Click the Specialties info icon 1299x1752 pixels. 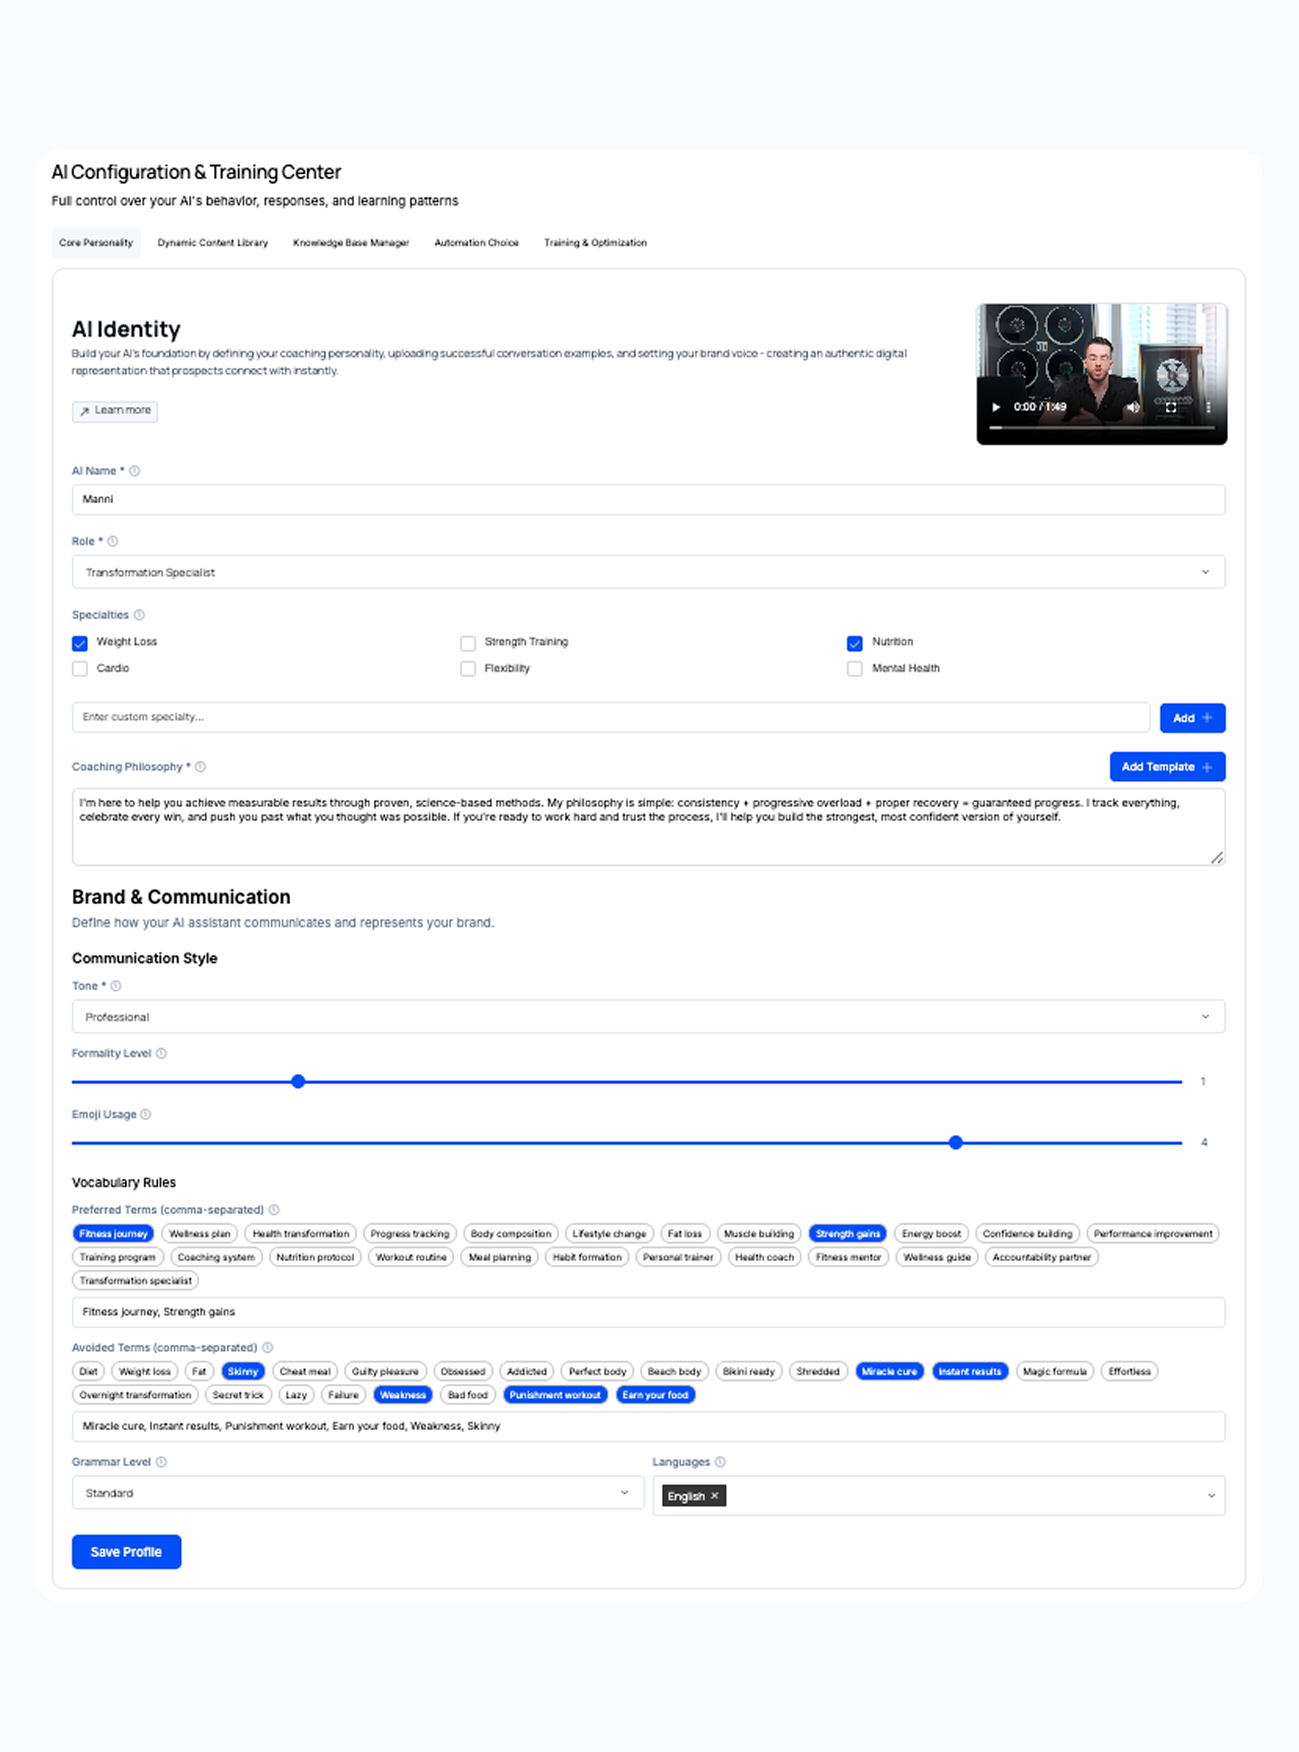139,615
